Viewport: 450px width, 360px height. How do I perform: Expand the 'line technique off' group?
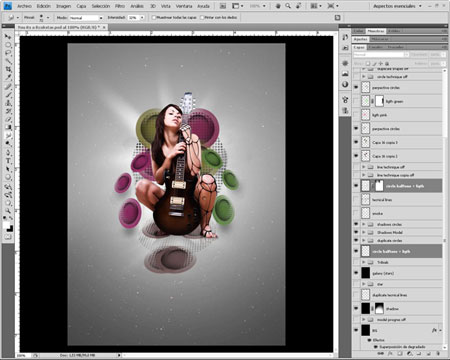click(364, 167)
